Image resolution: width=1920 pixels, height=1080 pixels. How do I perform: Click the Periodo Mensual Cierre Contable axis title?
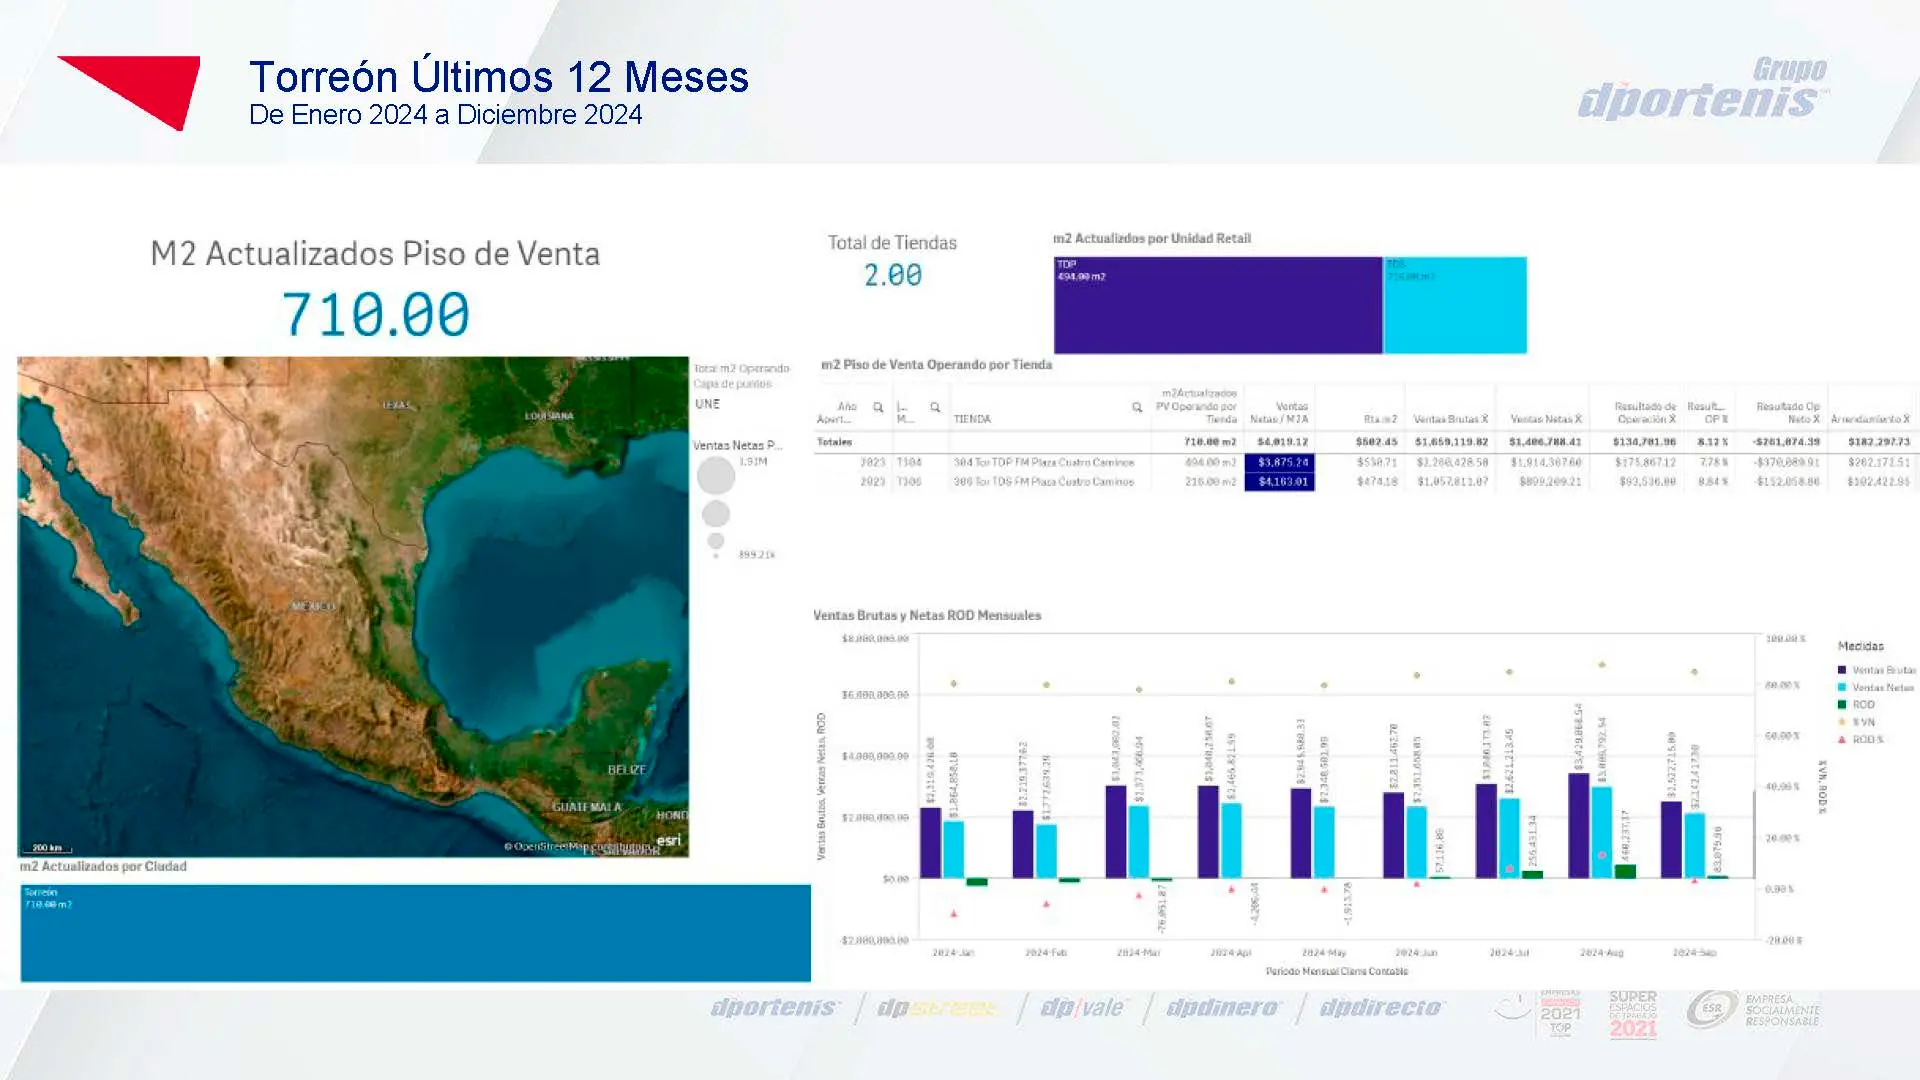pos(1336,971)
